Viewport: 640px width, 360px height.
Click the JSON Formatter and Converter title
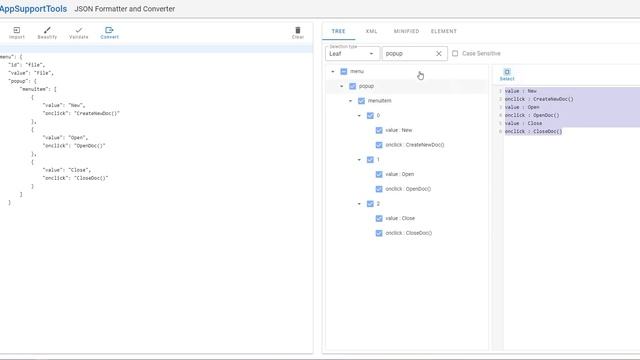click(124, 9)
